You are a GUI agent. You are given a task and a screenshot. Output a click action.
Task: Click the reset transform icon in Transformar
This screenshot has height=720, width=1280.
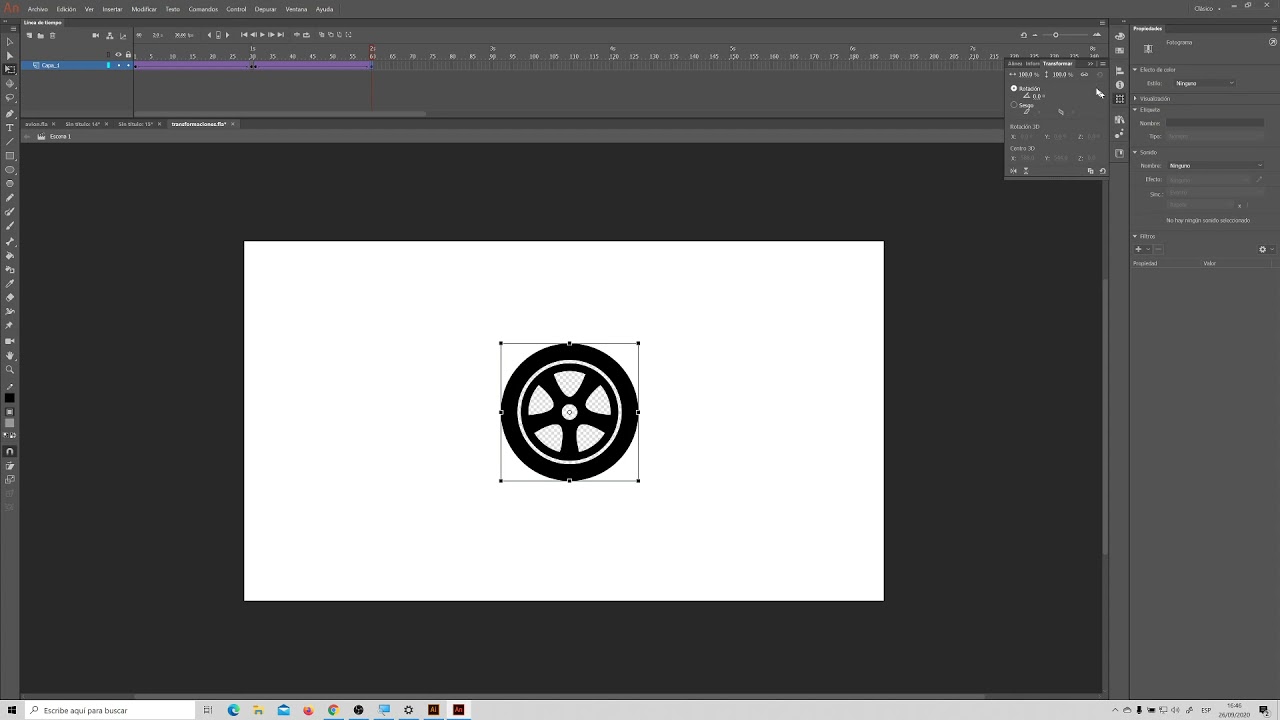(x=1102, y=171)
